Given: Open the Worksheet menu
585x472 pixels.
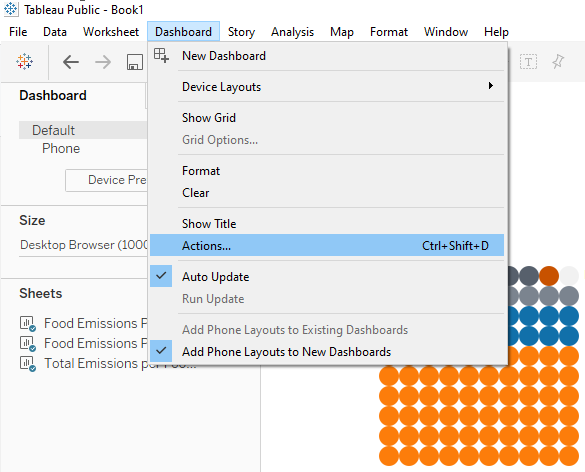Looking at the screenshot, I should (111, 32).
